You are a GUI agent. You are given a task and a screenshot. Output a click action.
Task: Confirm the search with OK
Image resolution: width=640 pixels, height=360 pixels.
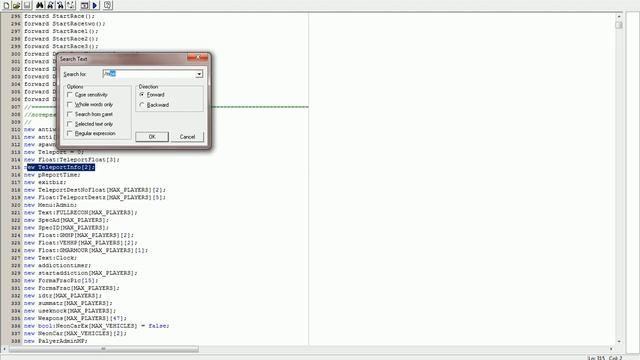152,137
